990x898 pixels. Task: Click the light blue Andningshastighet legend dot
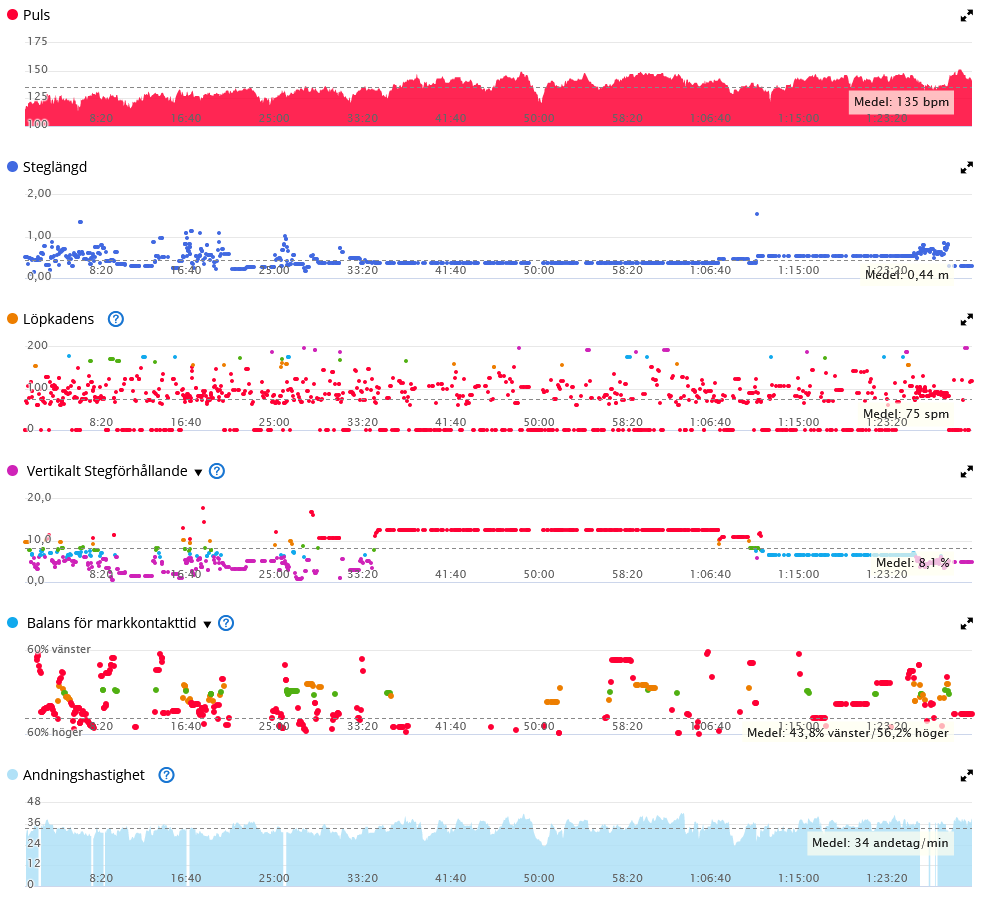point(12,775)
